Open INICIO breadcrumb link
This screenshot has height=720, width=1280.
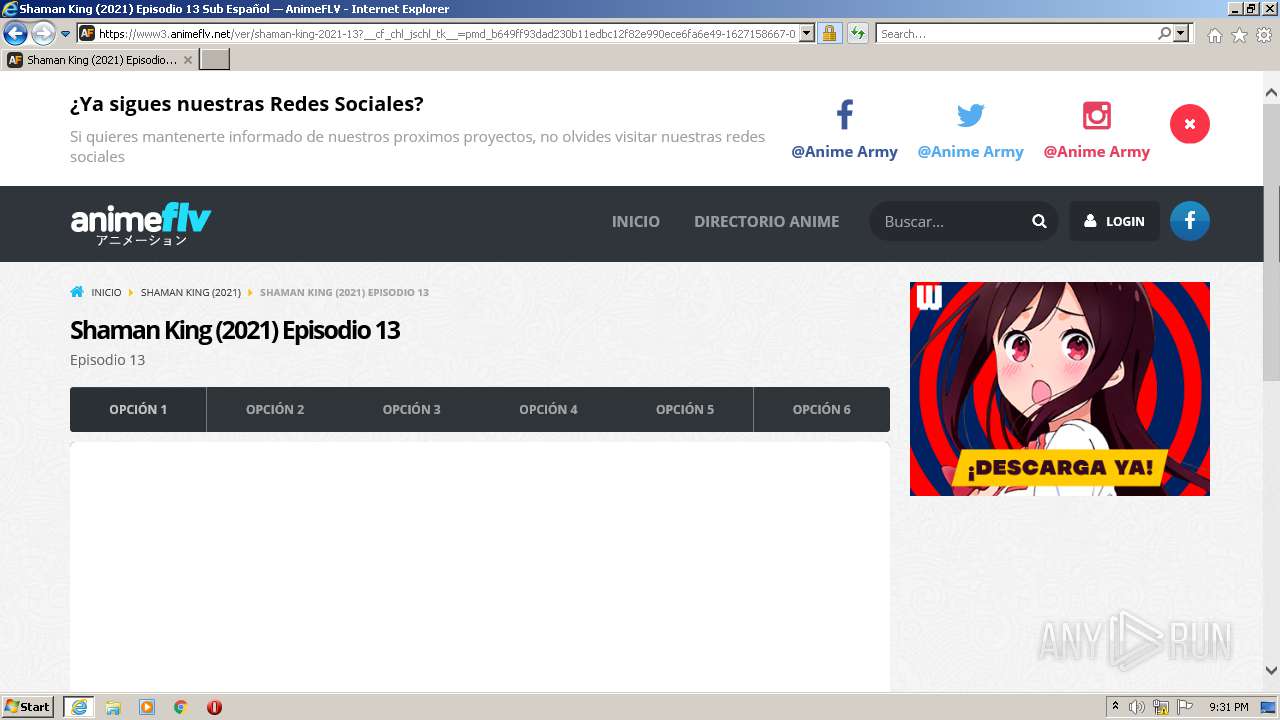pyautogui.click(x=106, y=293)
